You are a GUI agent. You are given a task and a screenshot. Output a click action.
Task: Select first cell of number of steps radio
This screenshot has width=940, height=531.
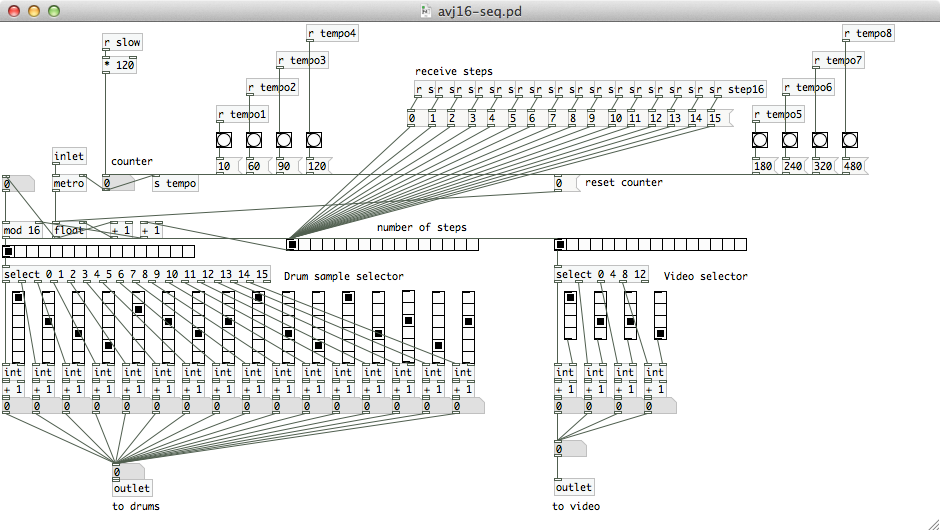click(x=292, y=244)
